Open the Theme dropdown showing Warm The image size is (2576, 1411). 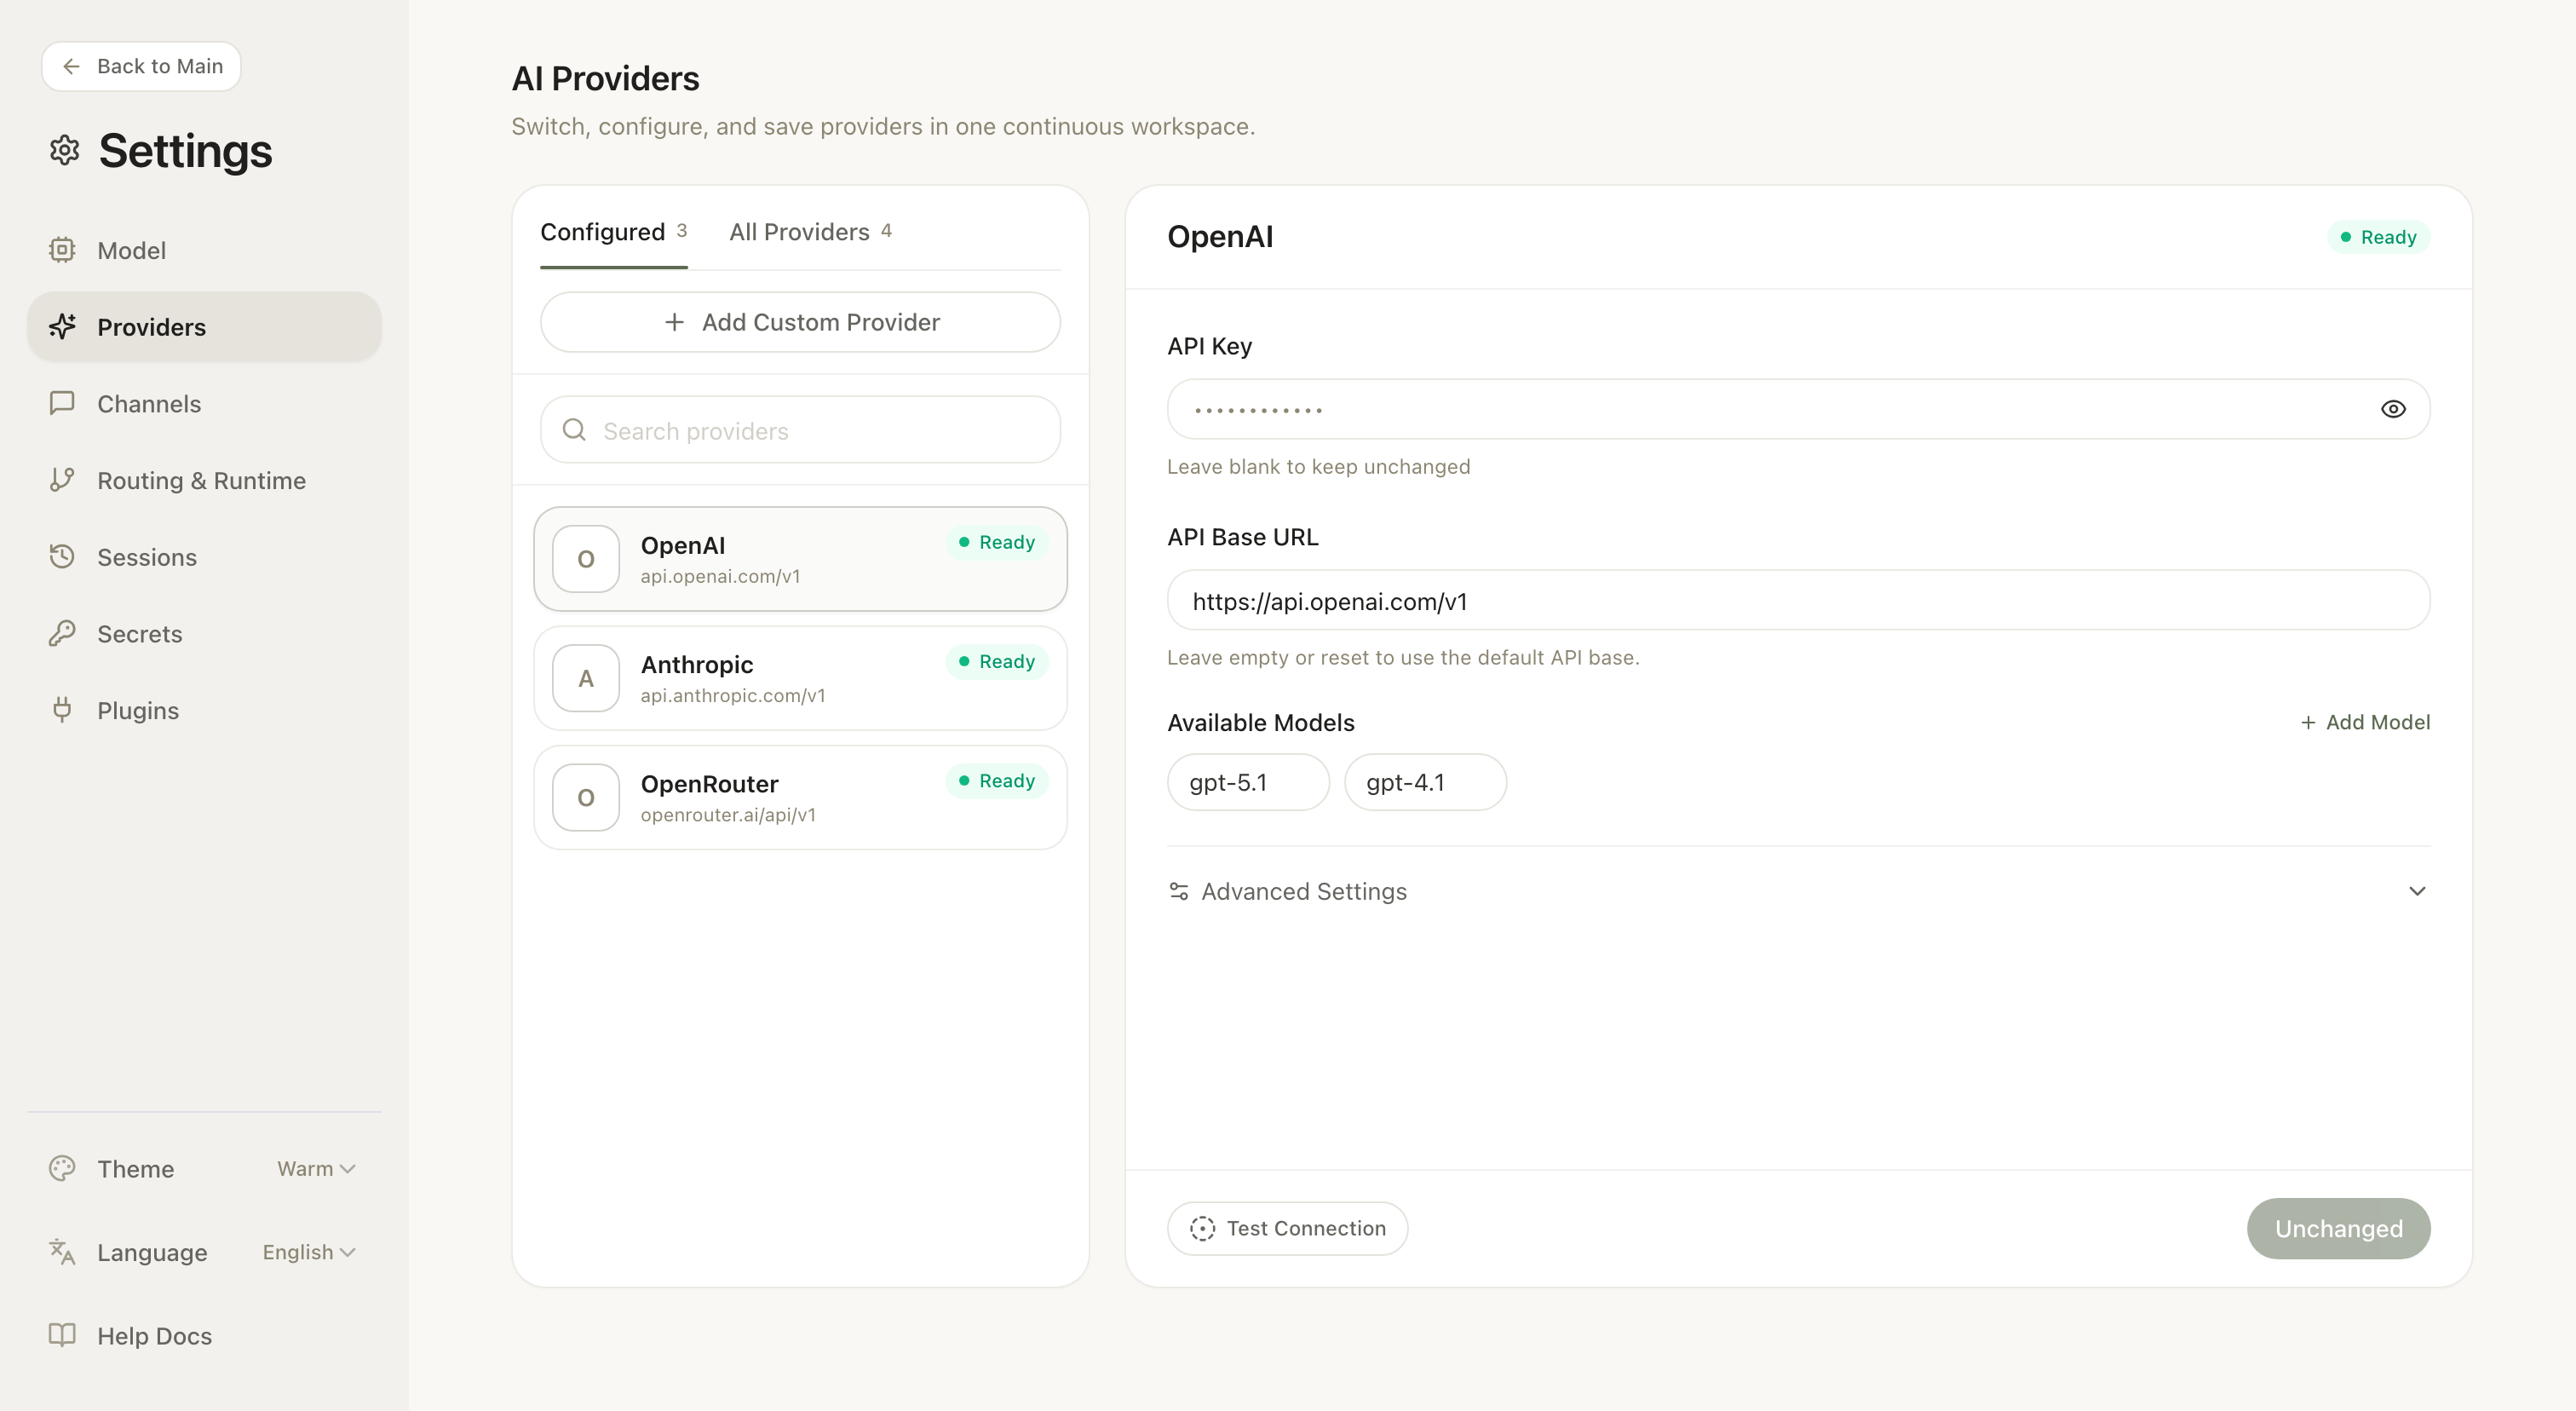pos(316,1168)
